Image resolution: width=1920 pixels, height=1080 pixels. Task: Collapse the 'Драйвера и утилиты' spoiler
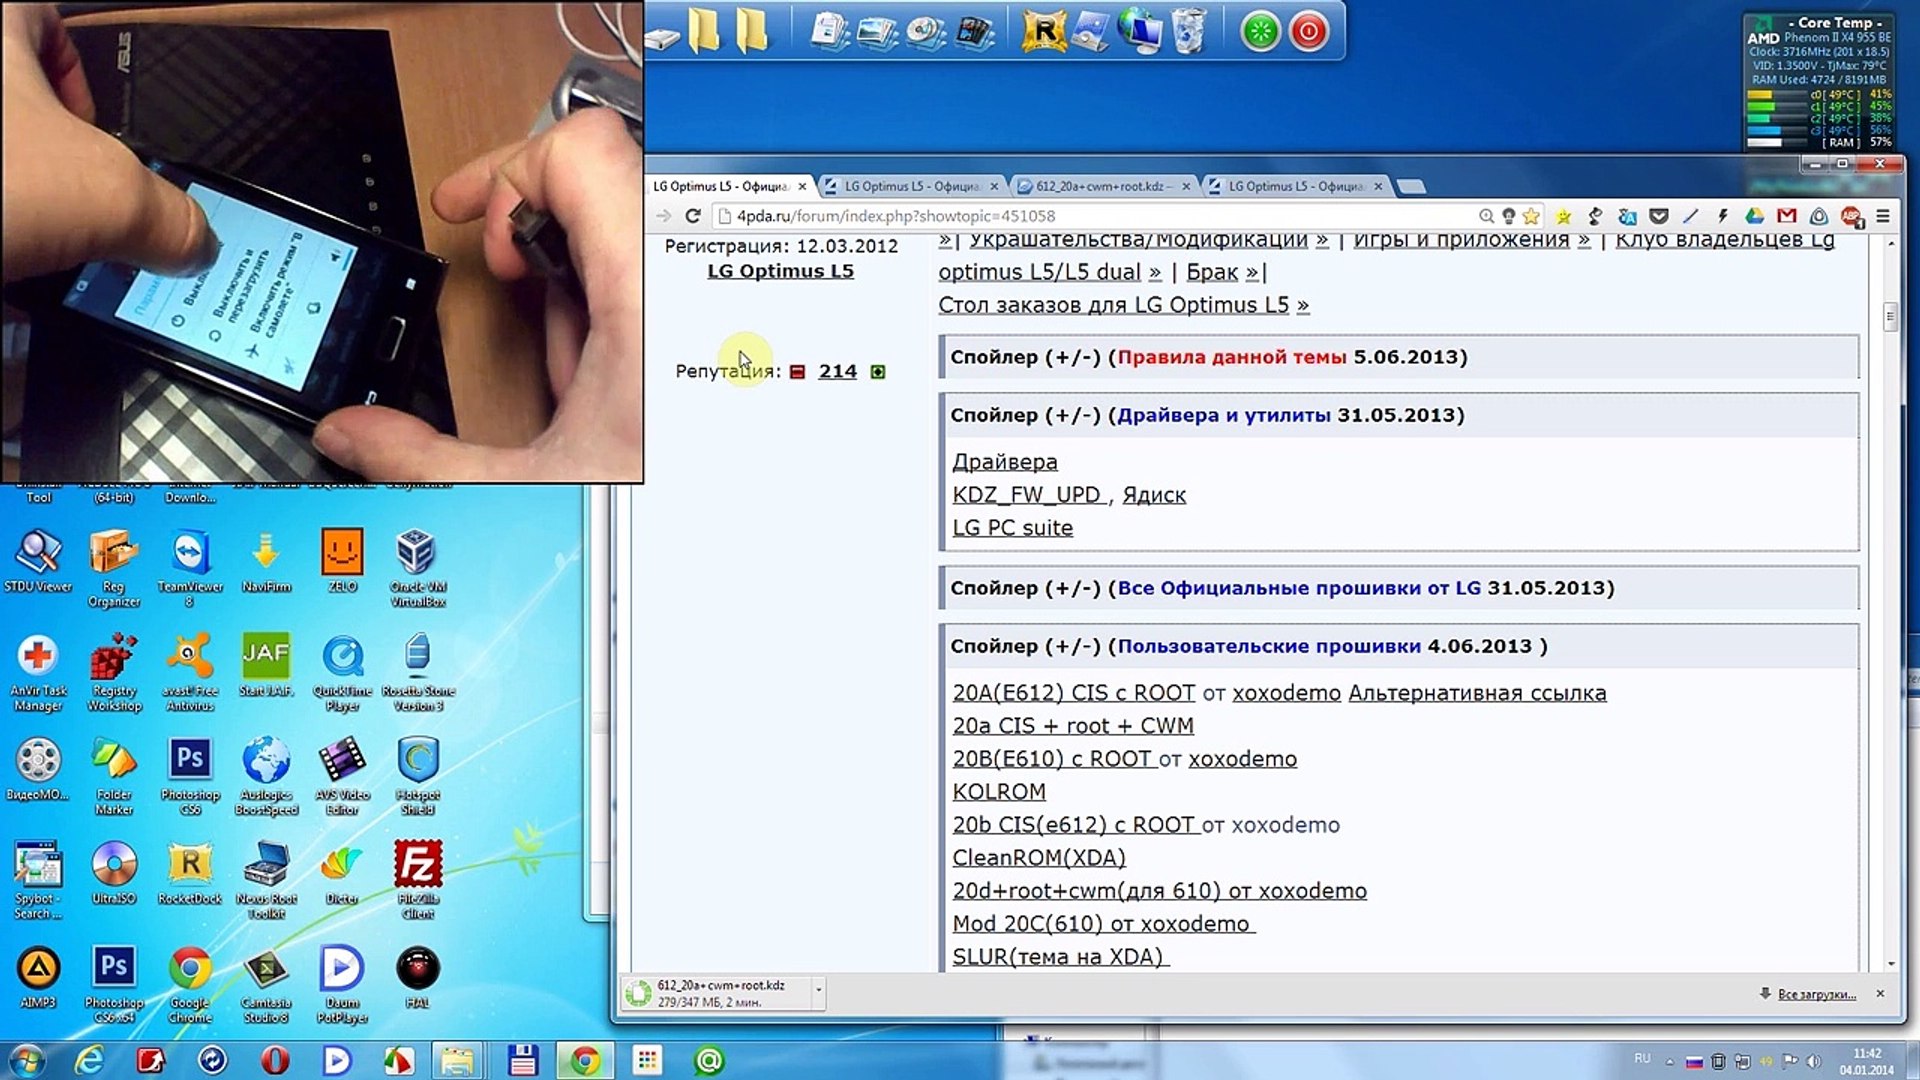tap(1399, 415)
